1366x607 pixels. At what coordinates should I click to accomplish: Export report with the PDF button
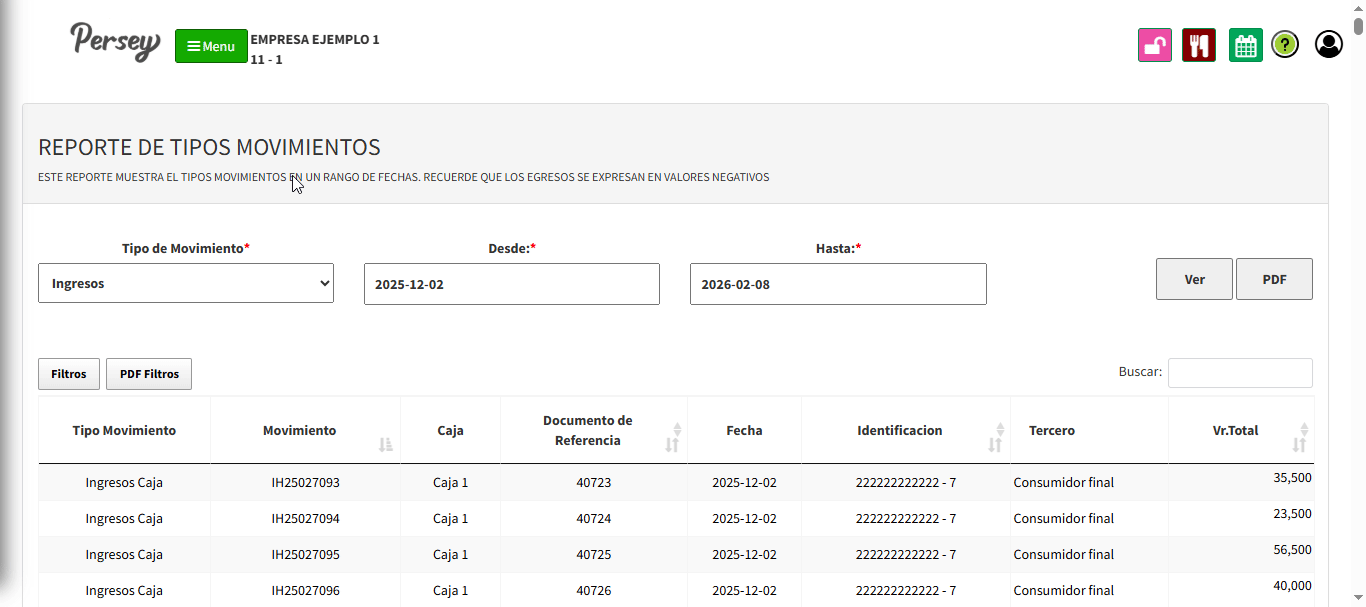click(x=1274, y=279)
